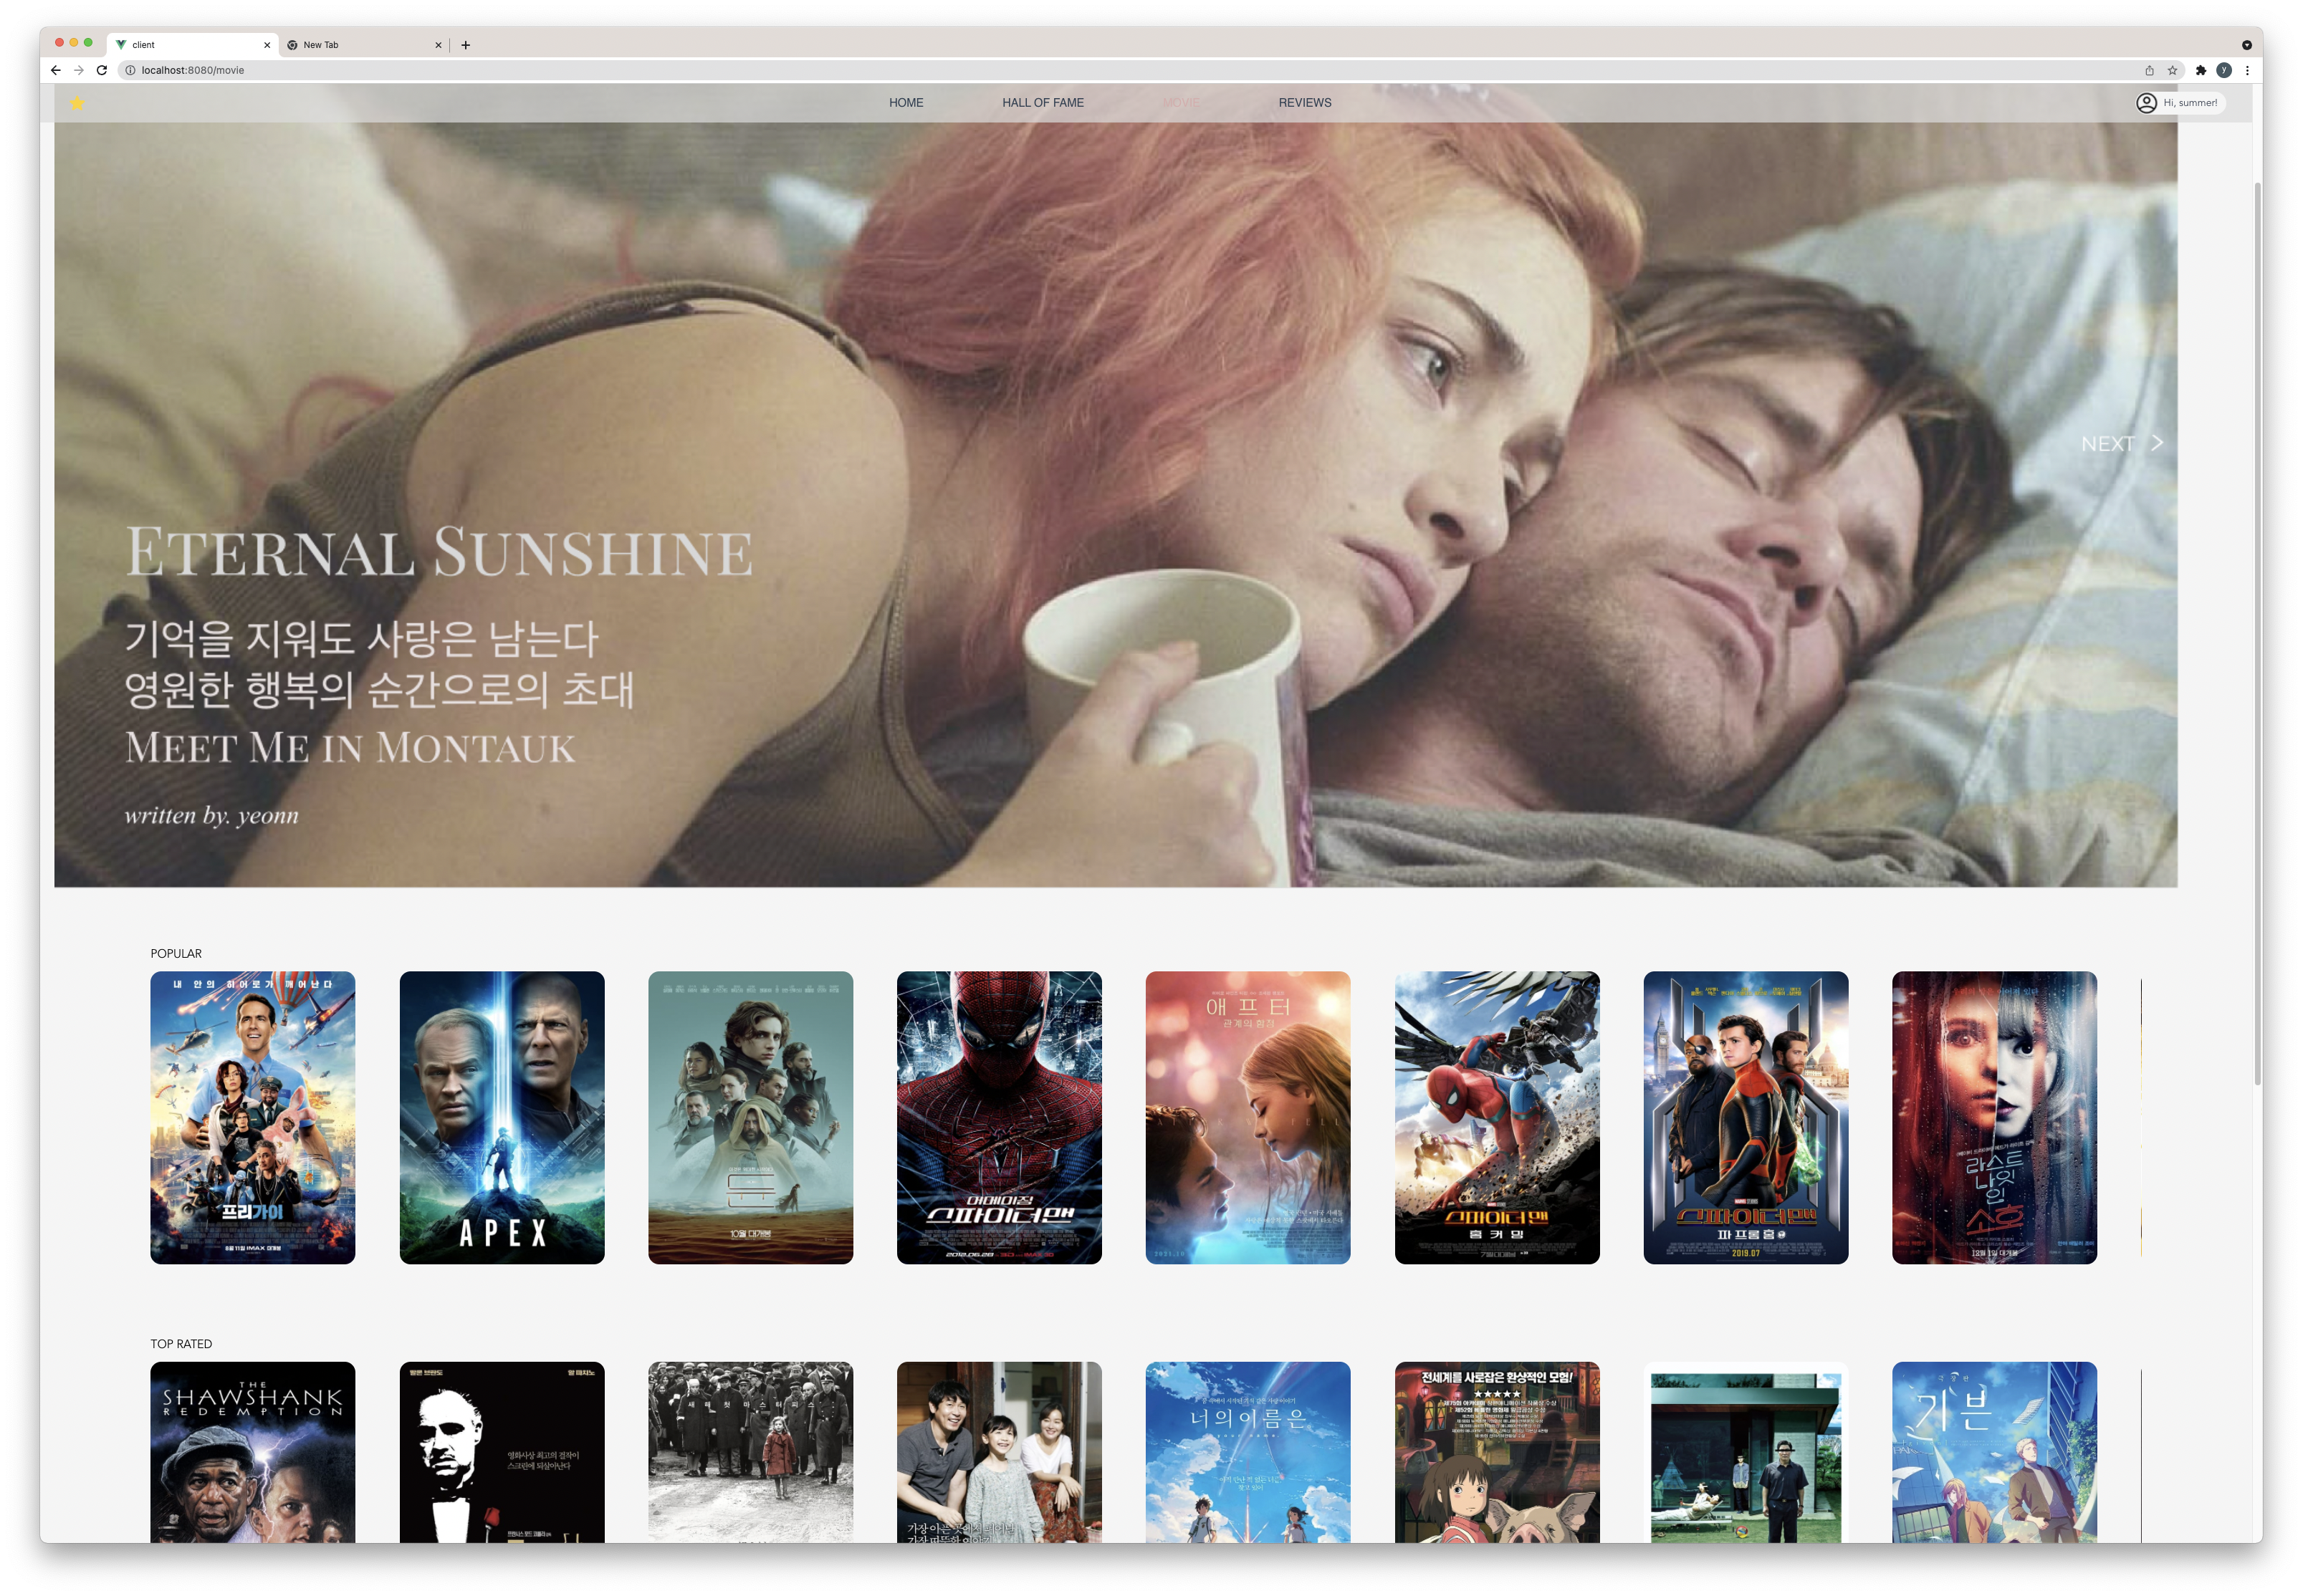Open The Amazing Spider-Man poster
The width and height of the screenshot is (2303, 1596).
pyautogui.click(x=999, y=1117)
